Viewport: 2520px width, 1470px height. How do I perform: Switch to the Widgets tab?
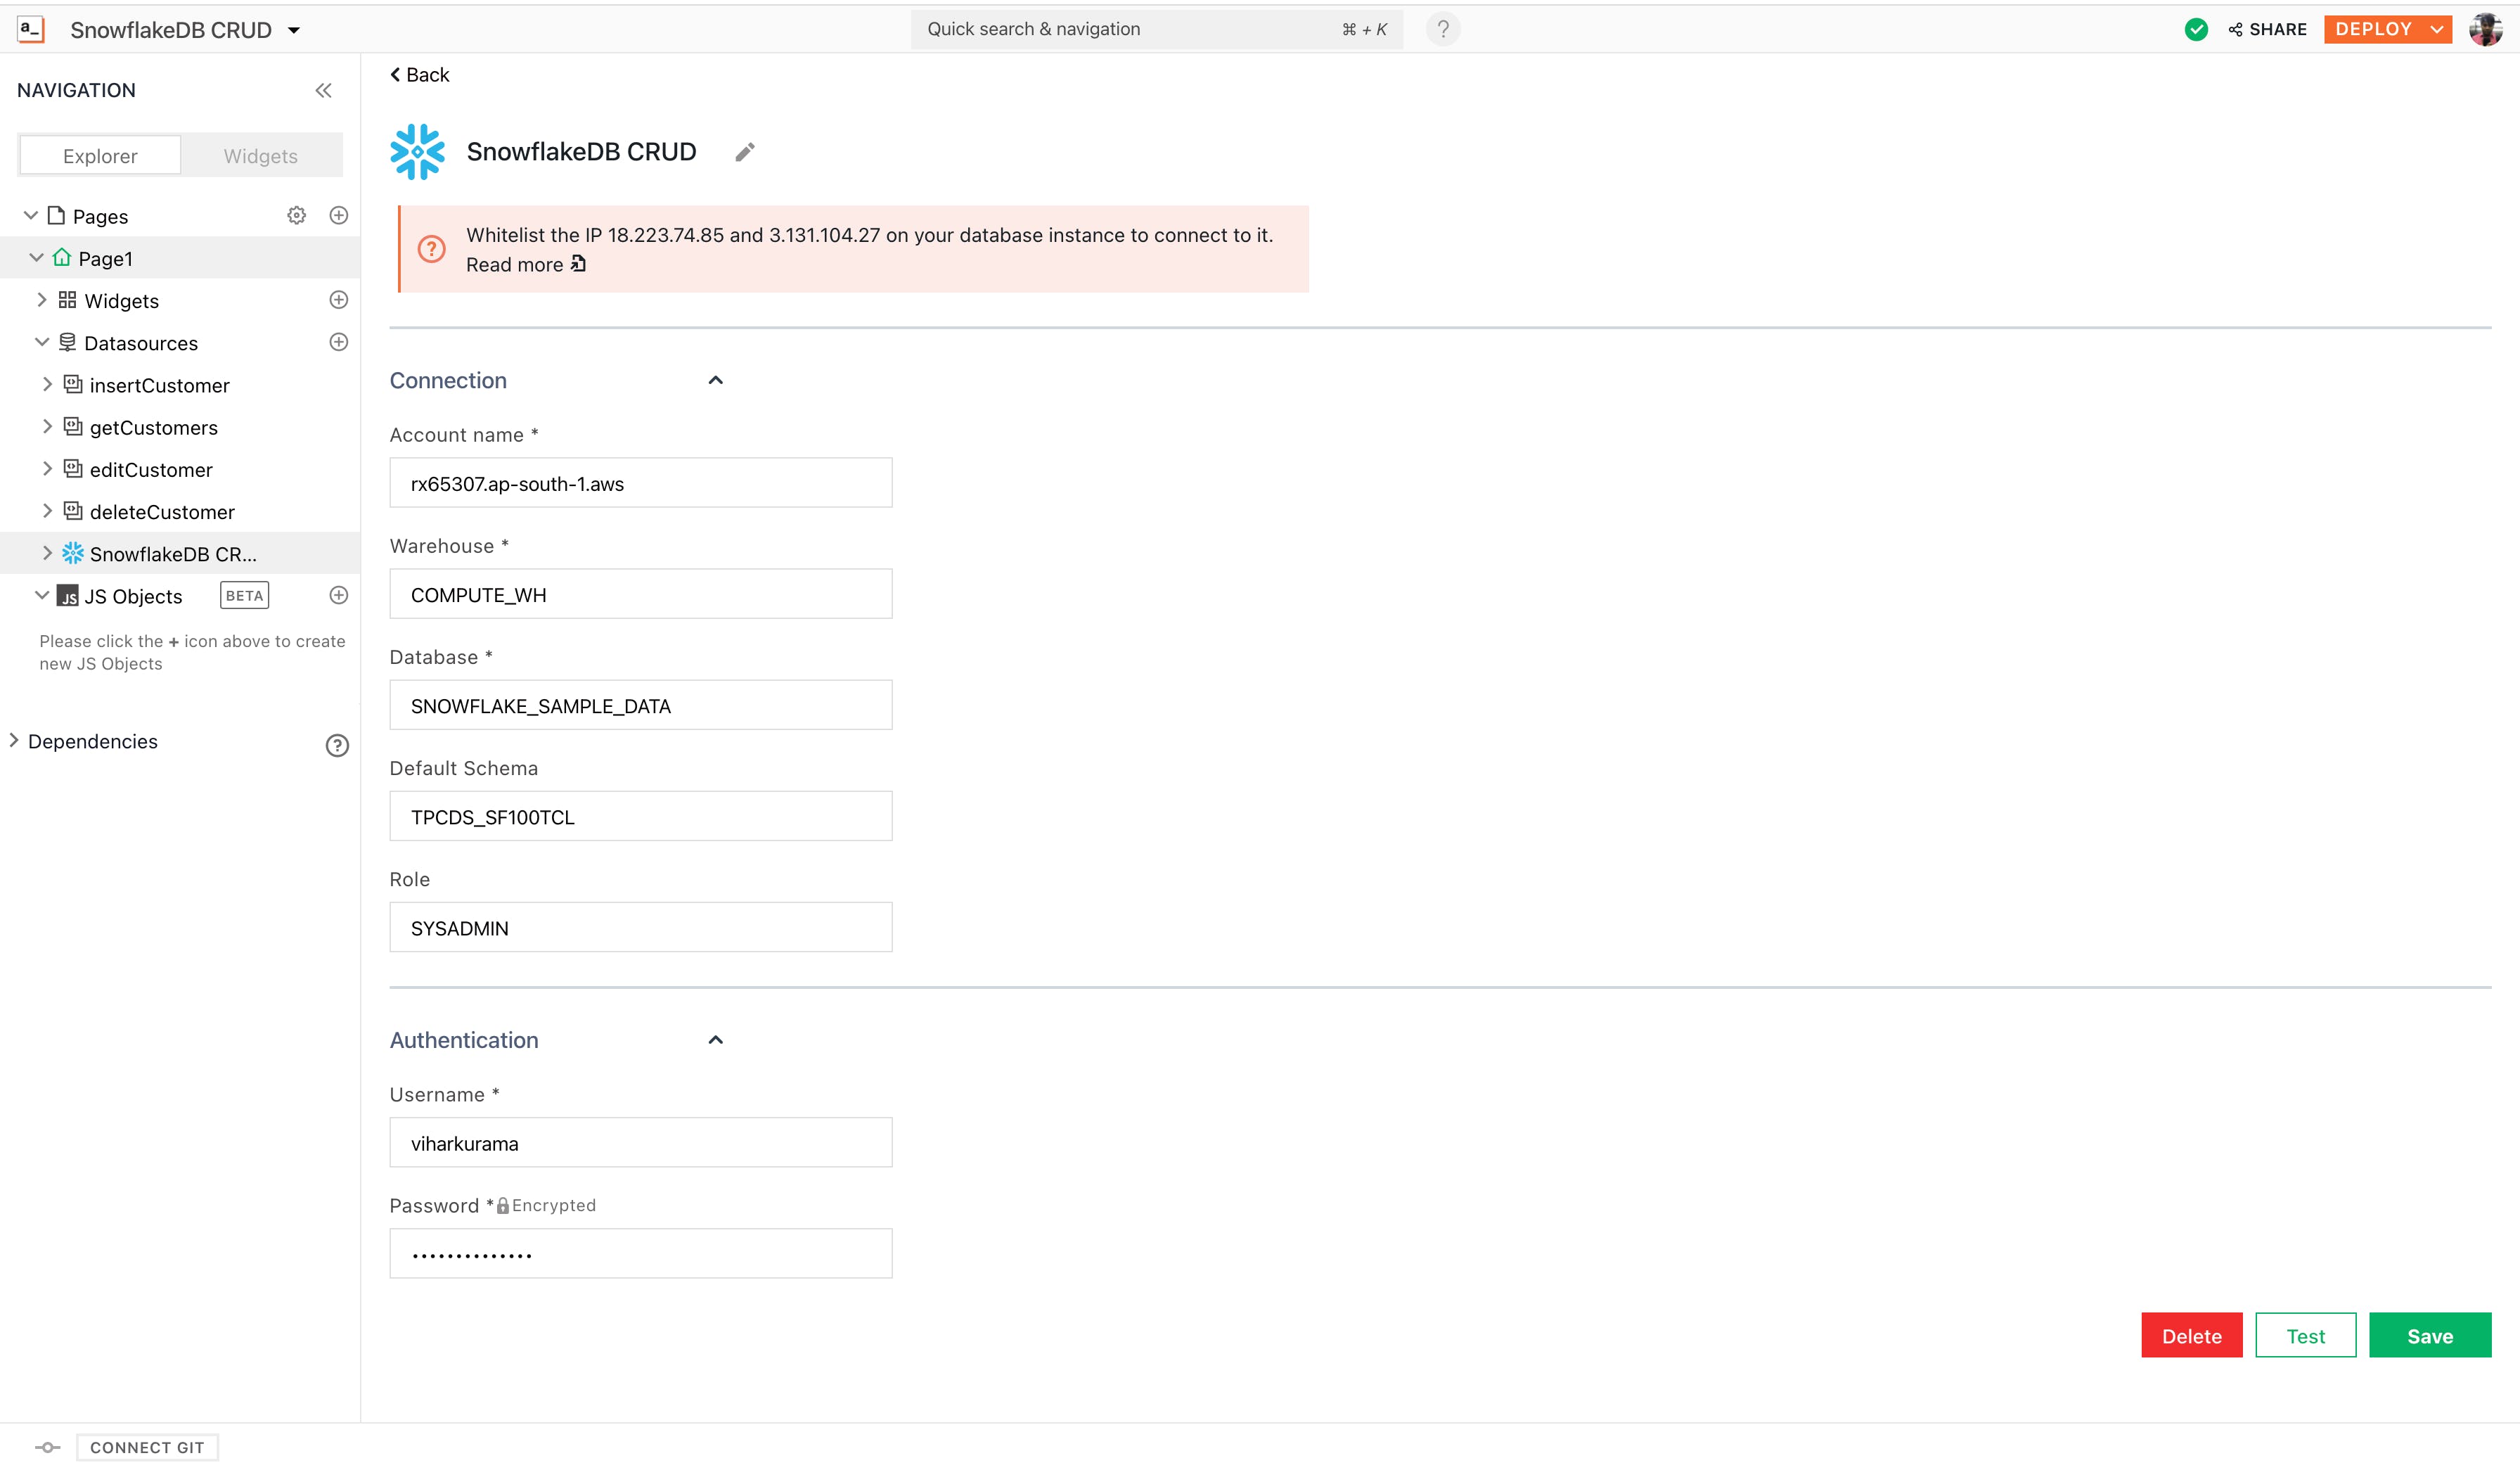(x=260, y=156)
